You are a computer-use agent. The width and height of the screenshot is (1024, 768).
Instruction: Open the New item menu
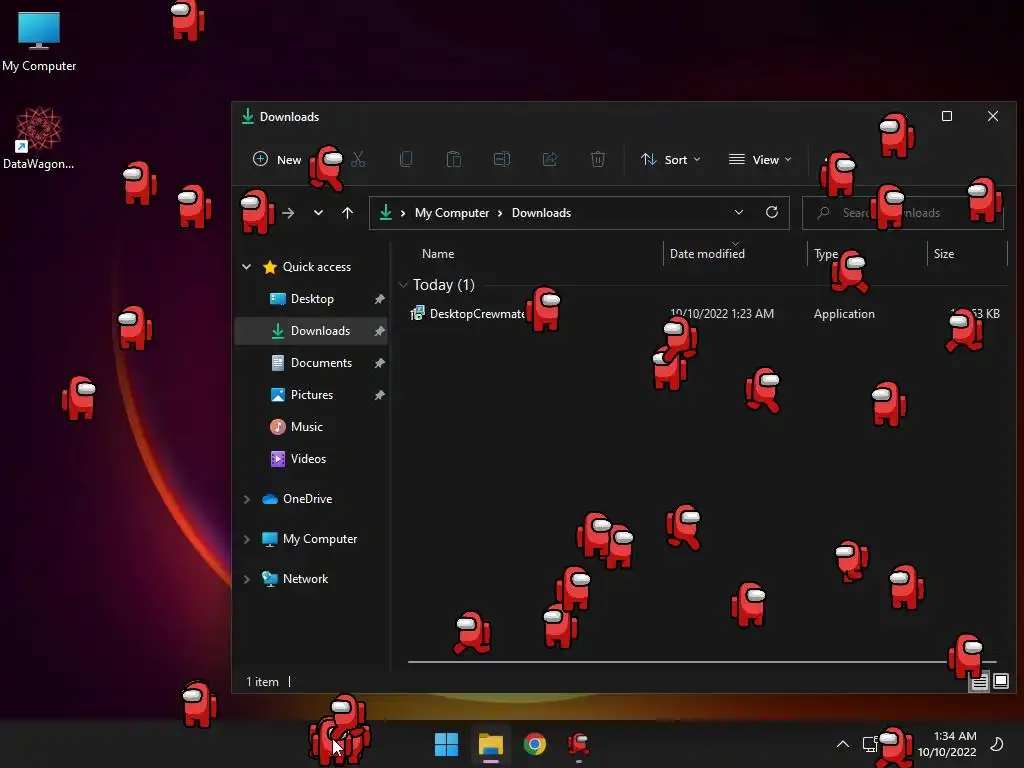pyautogui.click(x=277, y=159)
